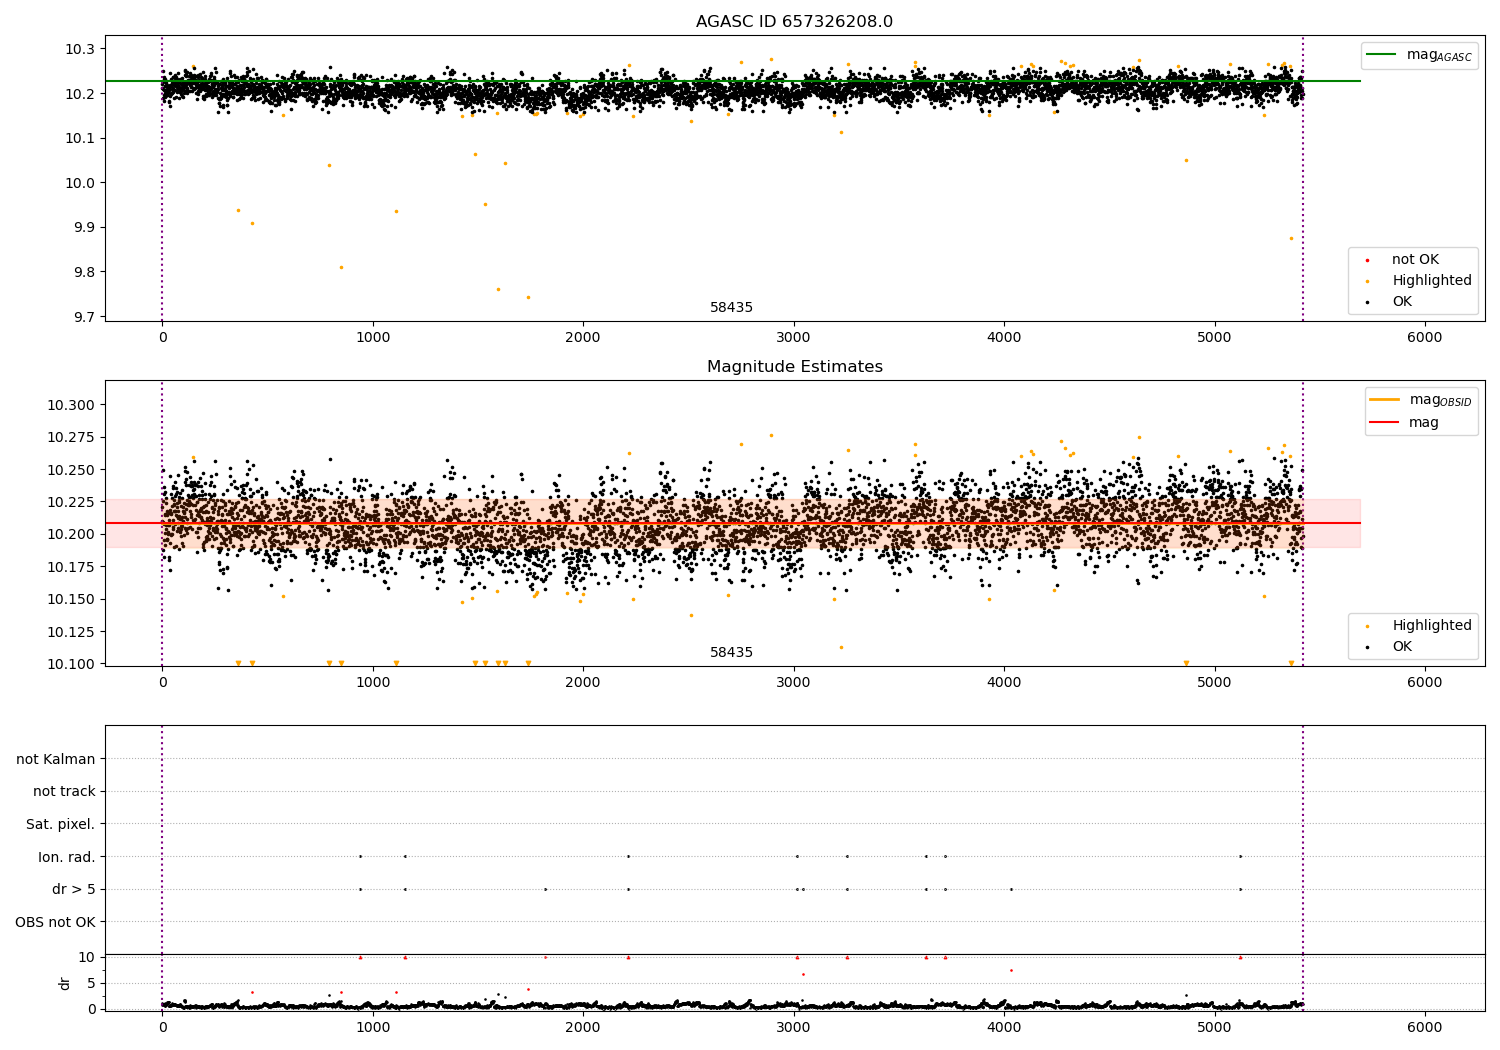Click the red line swatch beside 'mag' legend entry

point(1385,423)
